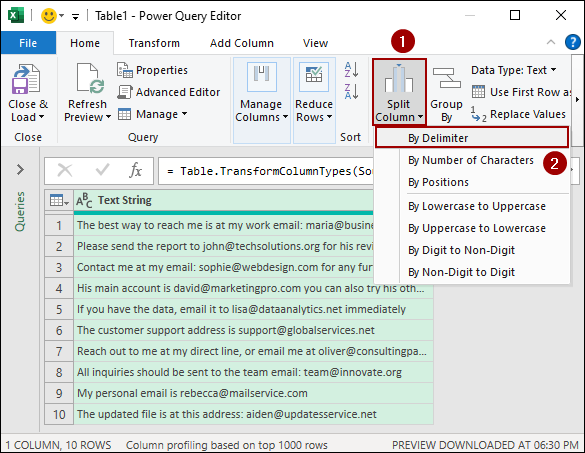Switch to the View tab
Viewport: 585px width, 453px height.
tap(315, 43)
